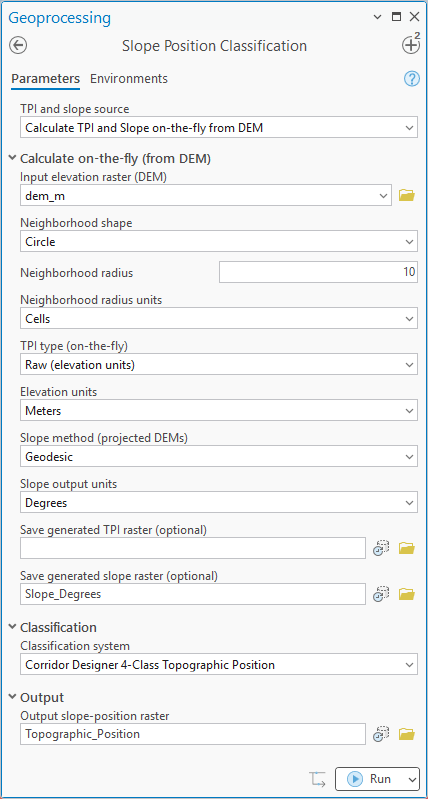Browse for the input elevation raster

point(407,195)
